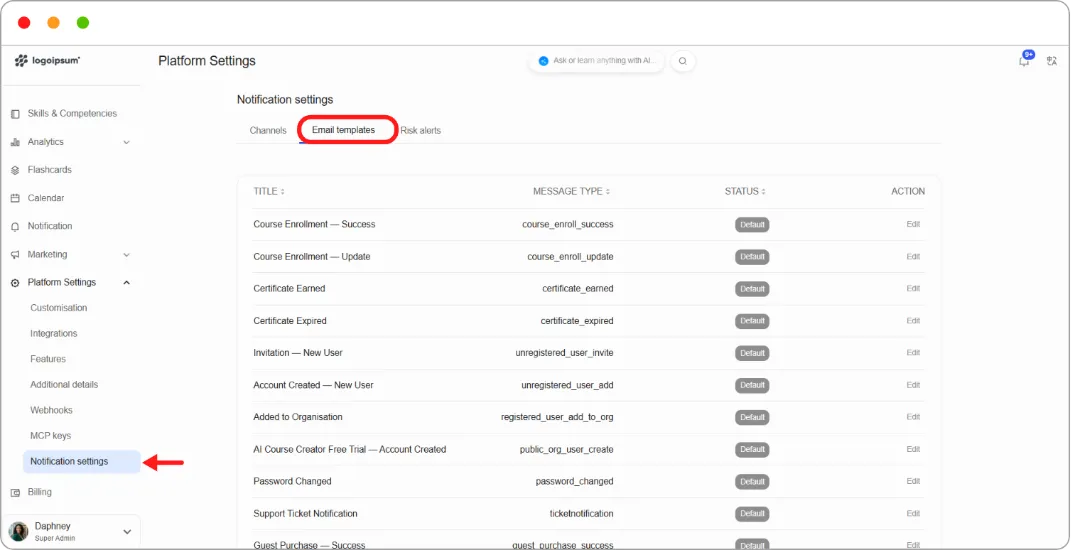Click the registered_user_add_to_org message type
This screenshot has width=1071, height=550.
point(557,417)
